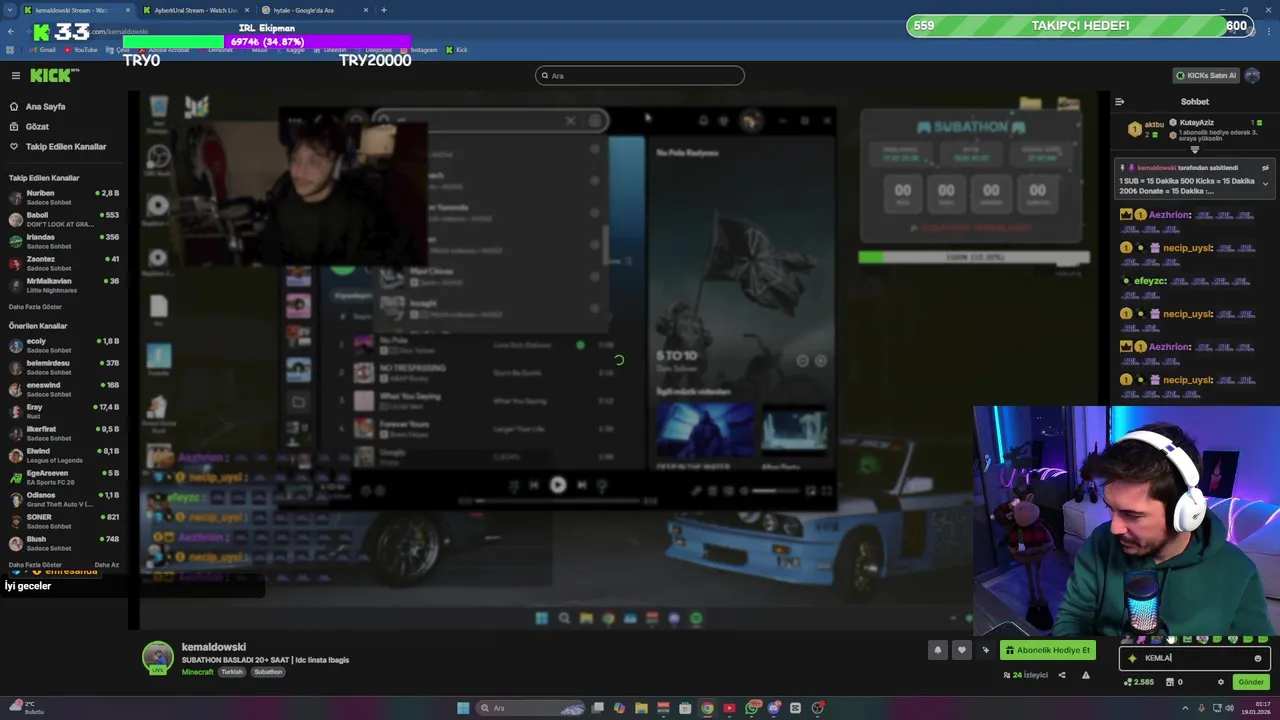
Task: Click the Turkish tag
Action: point(232,672)
